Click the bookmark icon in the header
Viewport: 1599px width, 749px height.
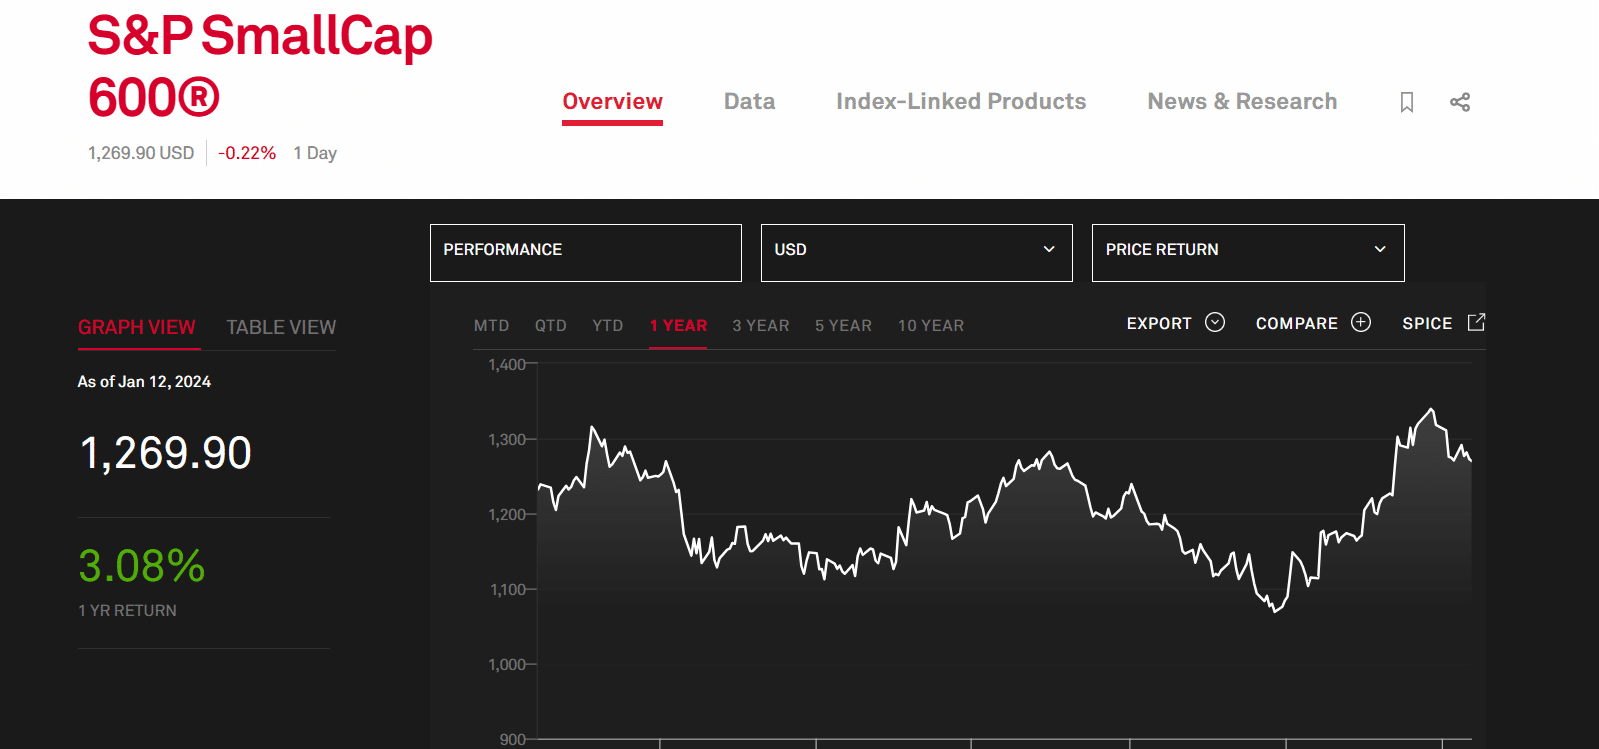tap(1406, 102)
